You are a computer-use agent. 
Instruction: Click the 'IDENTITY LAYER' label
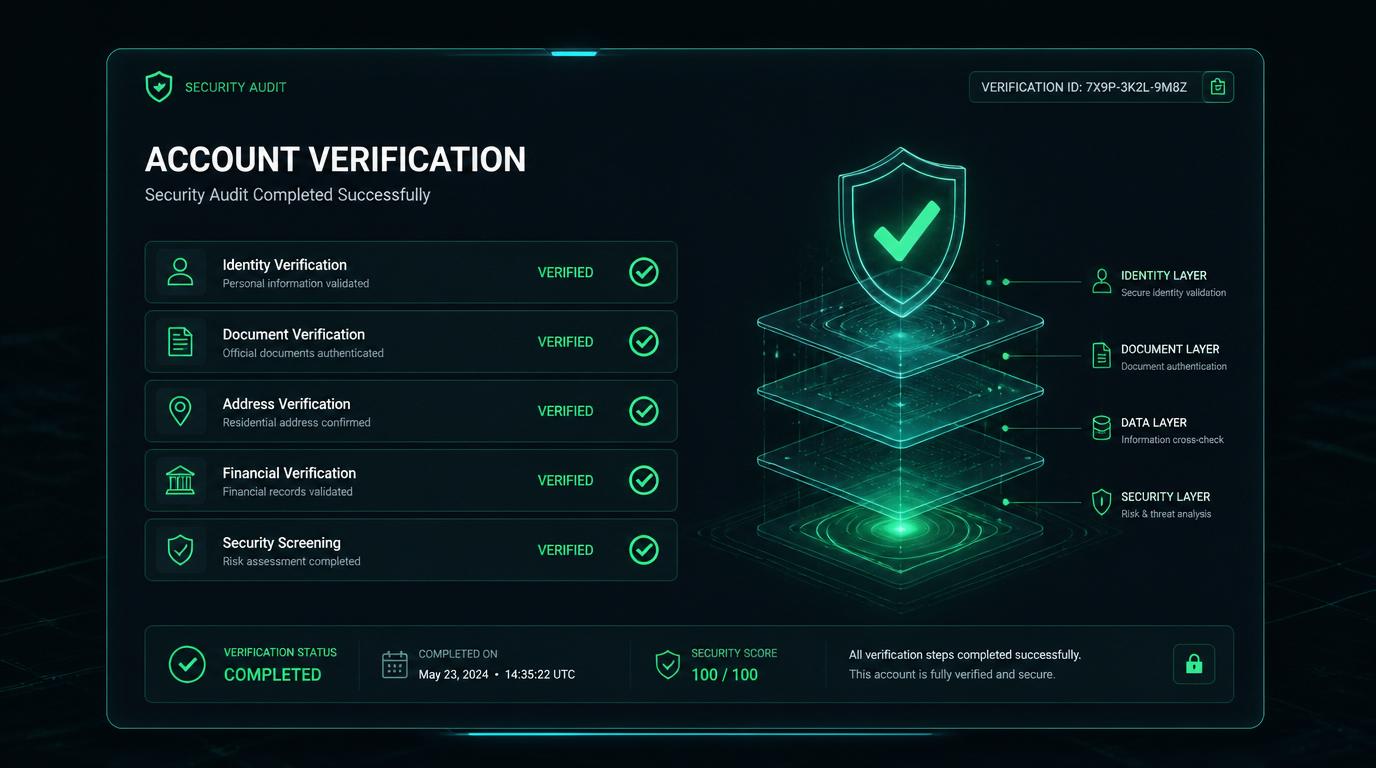coord(1164,275)
